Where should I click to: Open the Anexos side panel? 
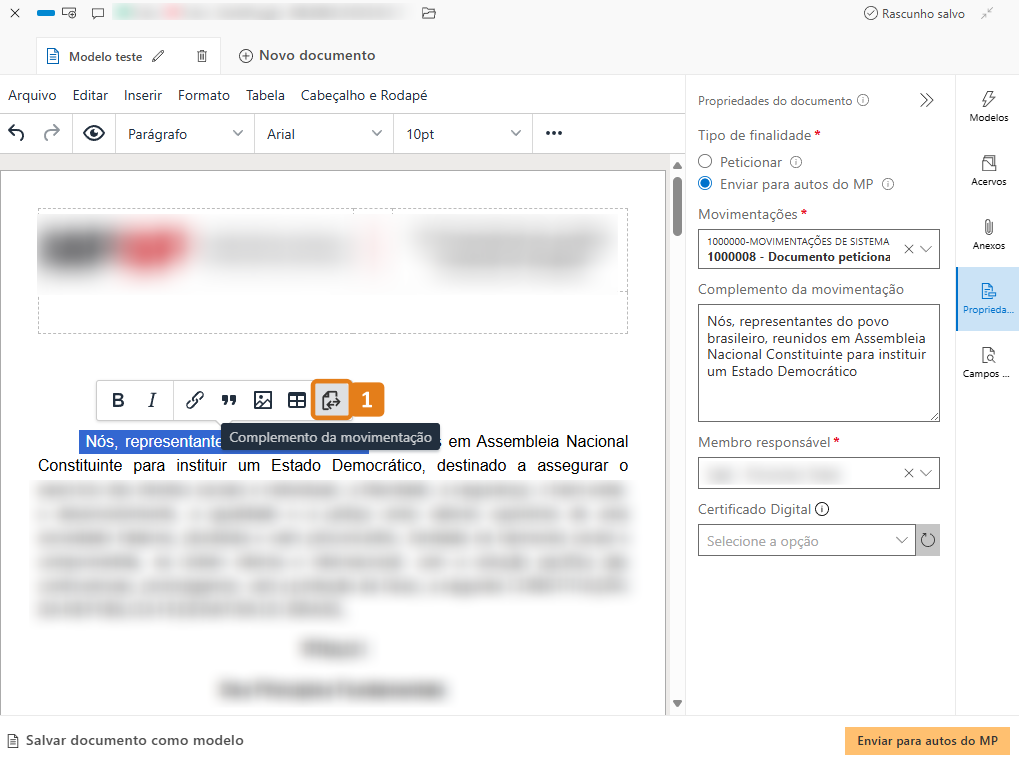988,234
